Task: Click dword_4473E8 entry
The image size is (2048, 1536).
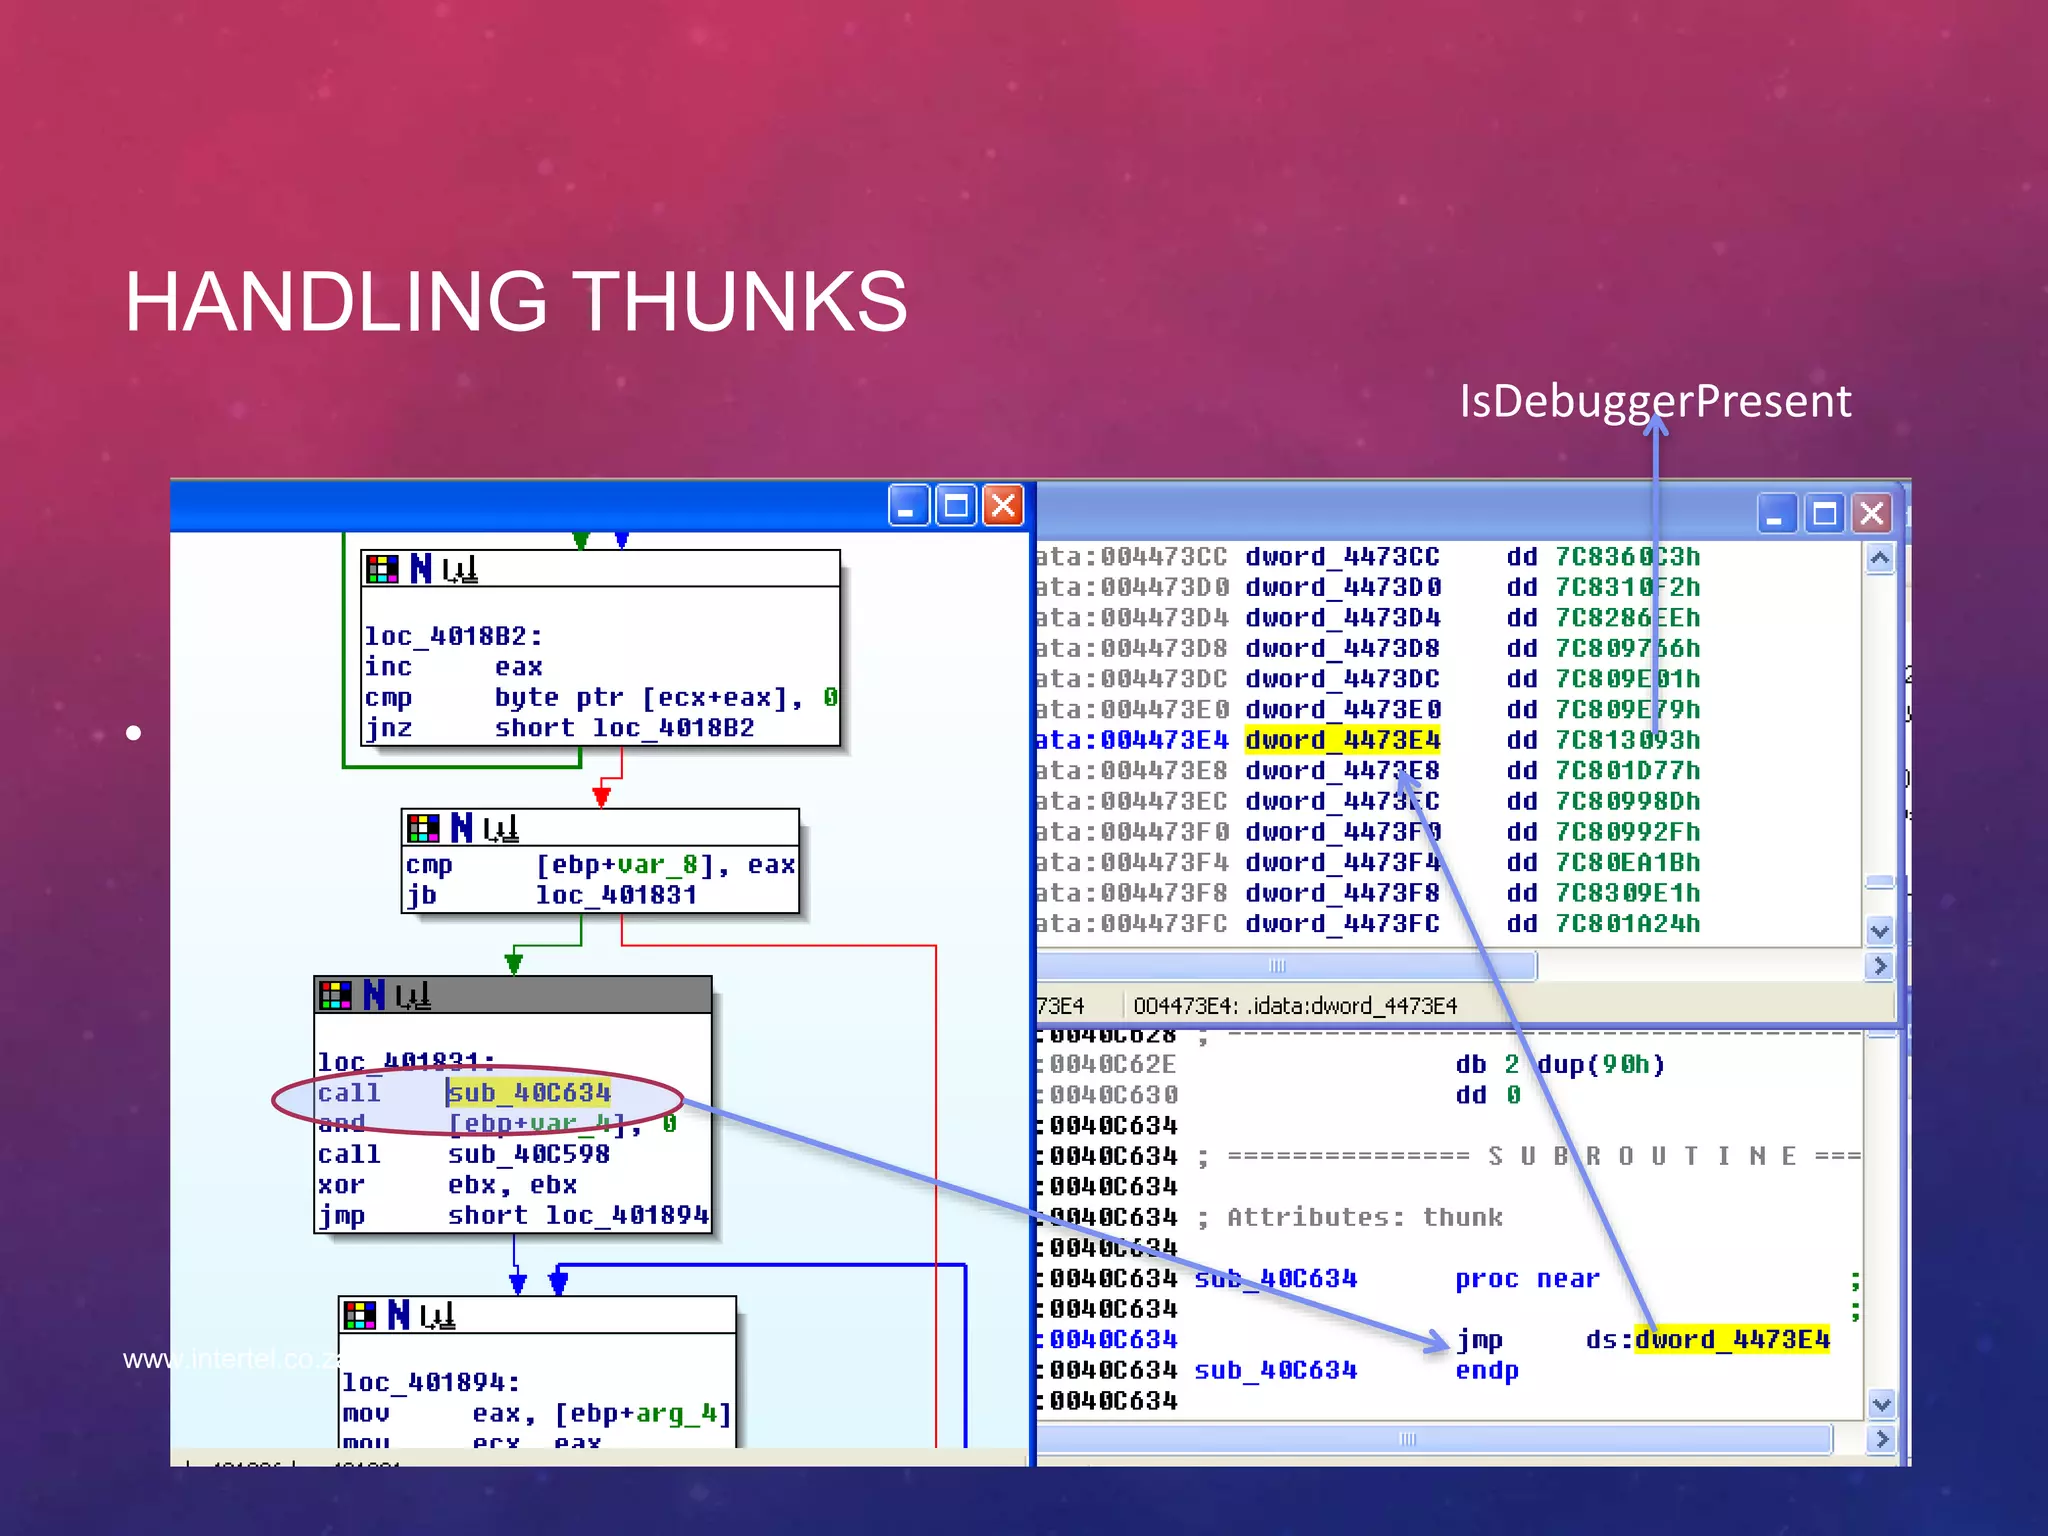Action: pyautogui.click(x=1342, y=771)
